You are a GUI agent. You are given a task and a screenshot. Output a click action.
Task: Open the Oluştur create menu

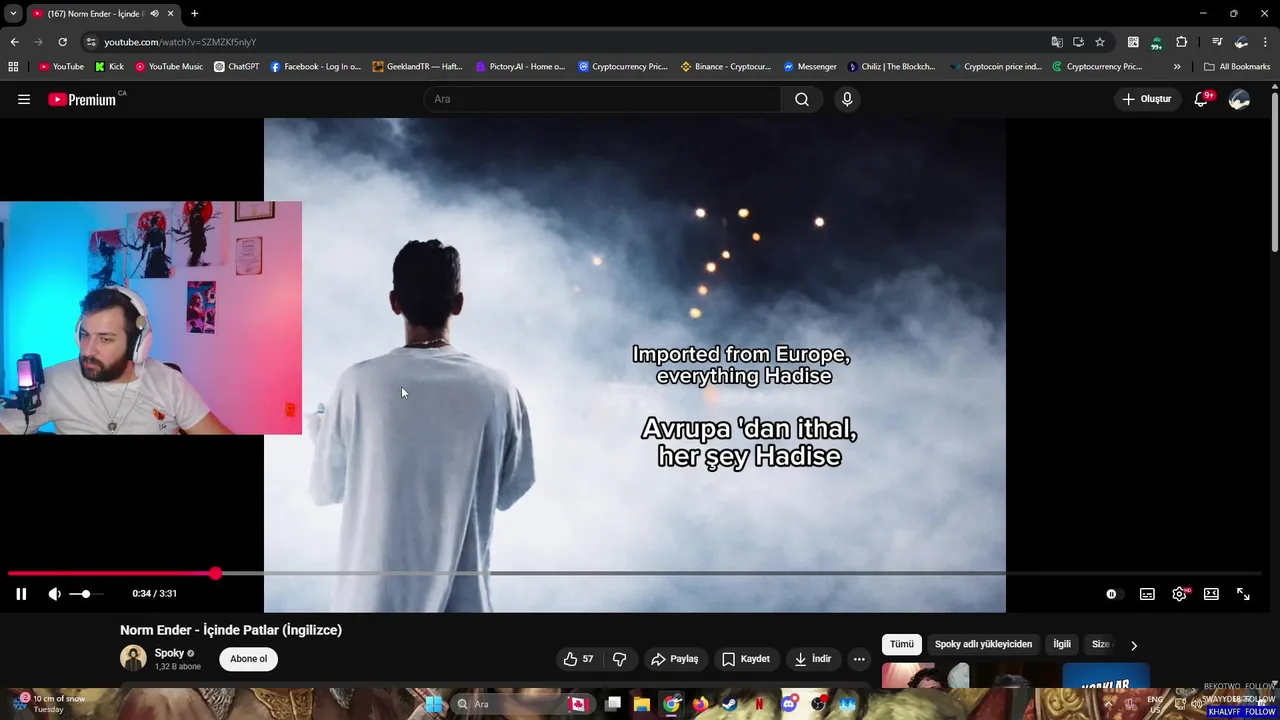click(1146, 99)
